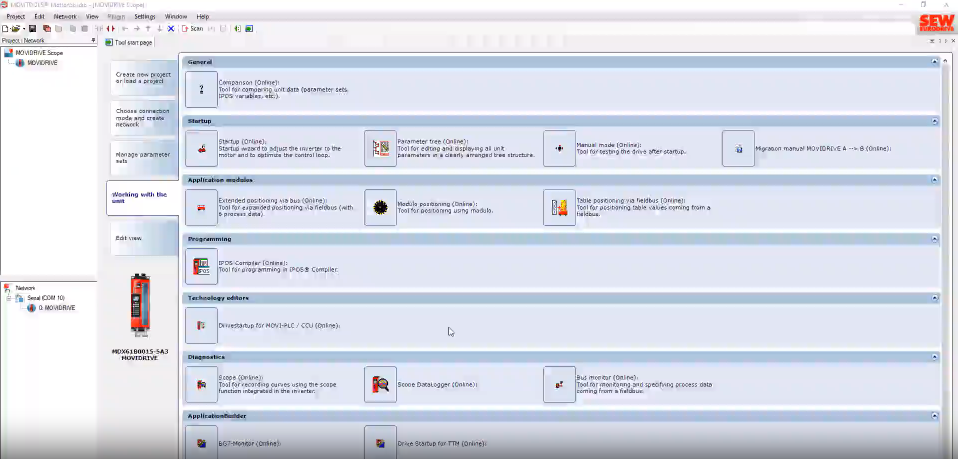
Task: Open Manual mode tool icon
Action: [559, 148]
